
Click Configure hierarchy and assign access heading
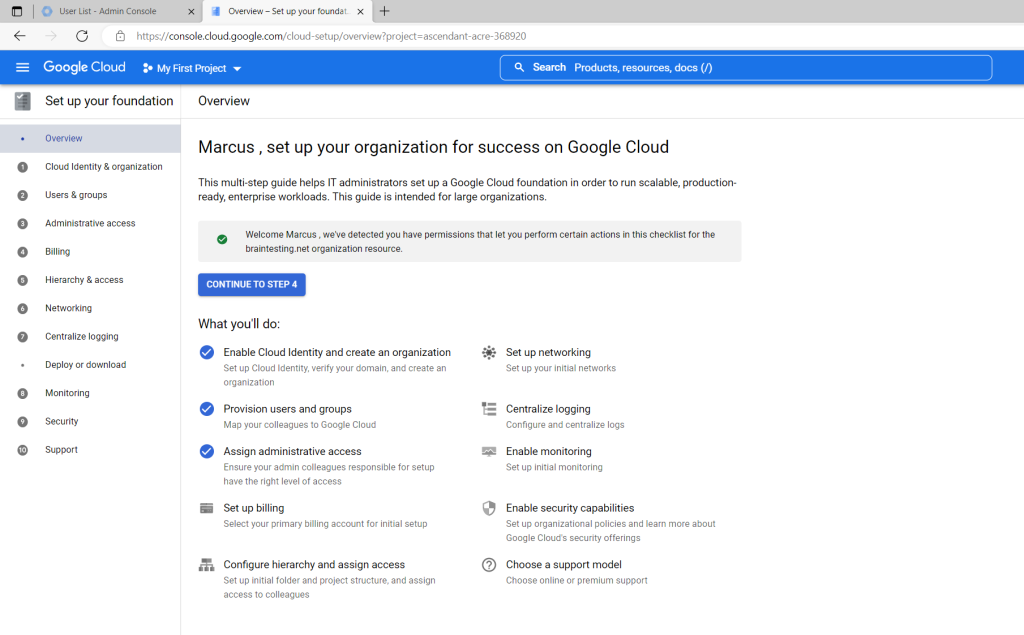coord(314,564)
